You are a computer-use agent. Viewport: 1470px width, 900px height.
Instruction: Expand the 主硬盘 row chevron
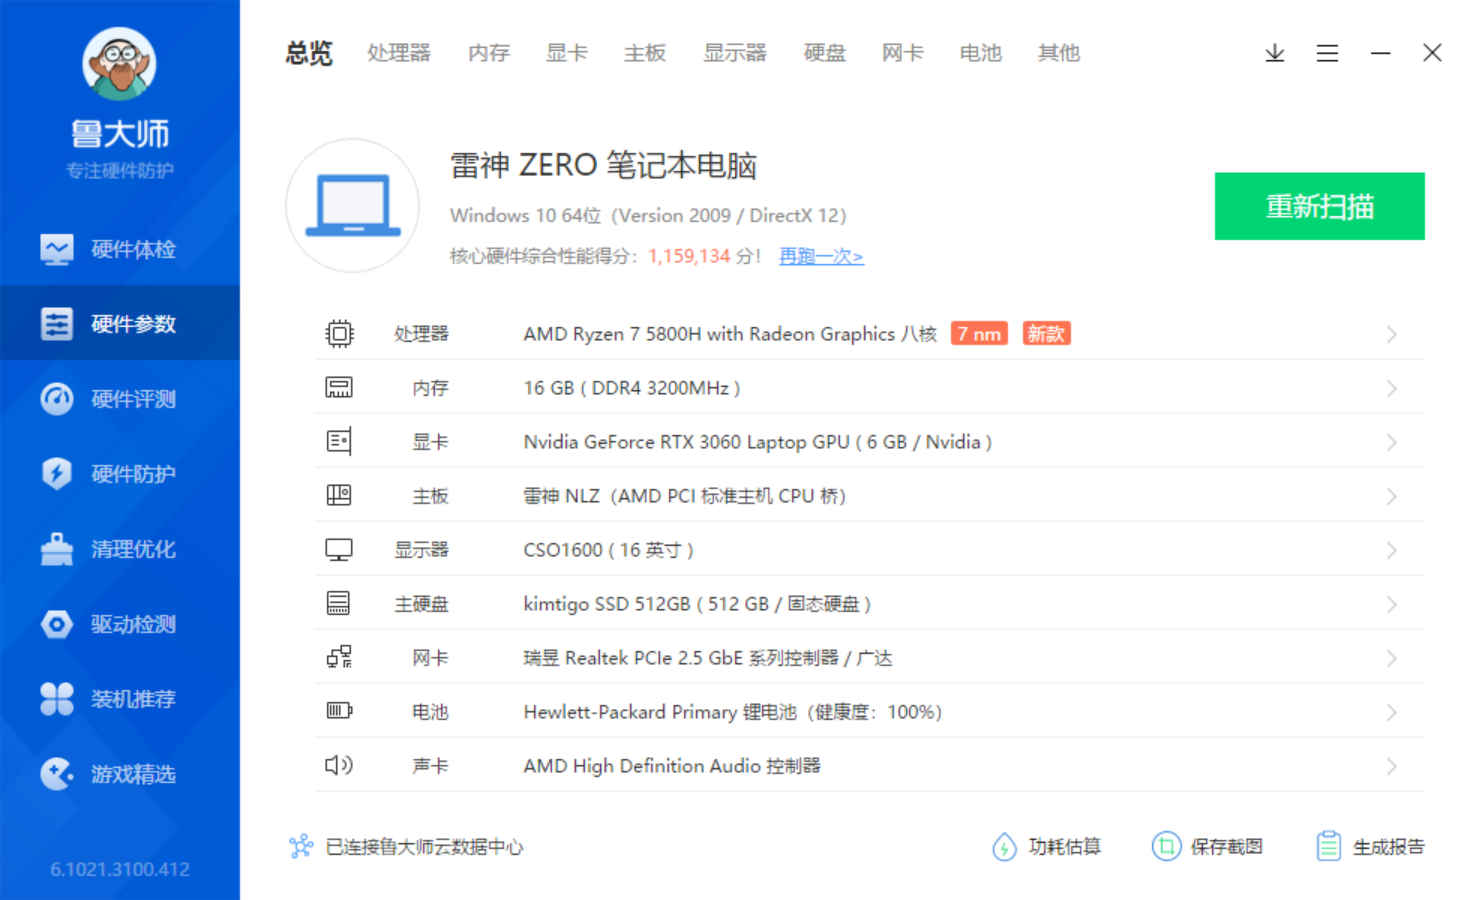coord(1391,604)
